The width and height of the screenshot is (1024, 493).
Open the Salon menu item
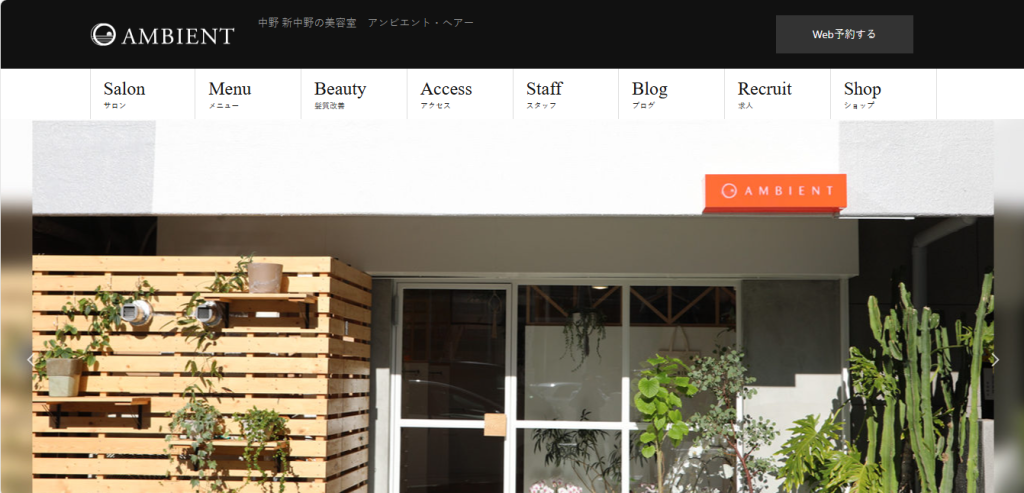tap(142, 94)
